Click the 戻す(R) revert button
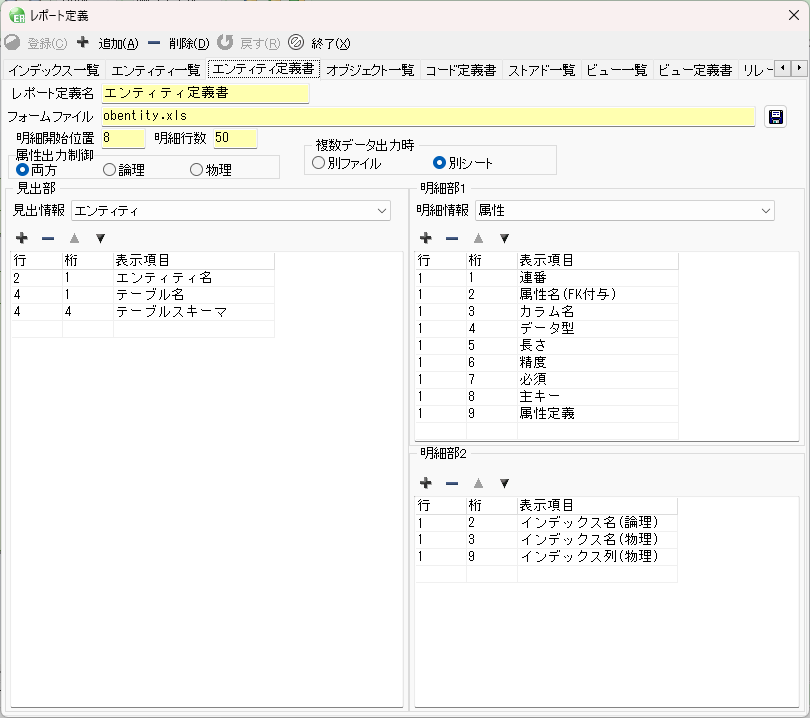Image resolution: width=810 pixels, height=718 pixels. tap(248, 43)
